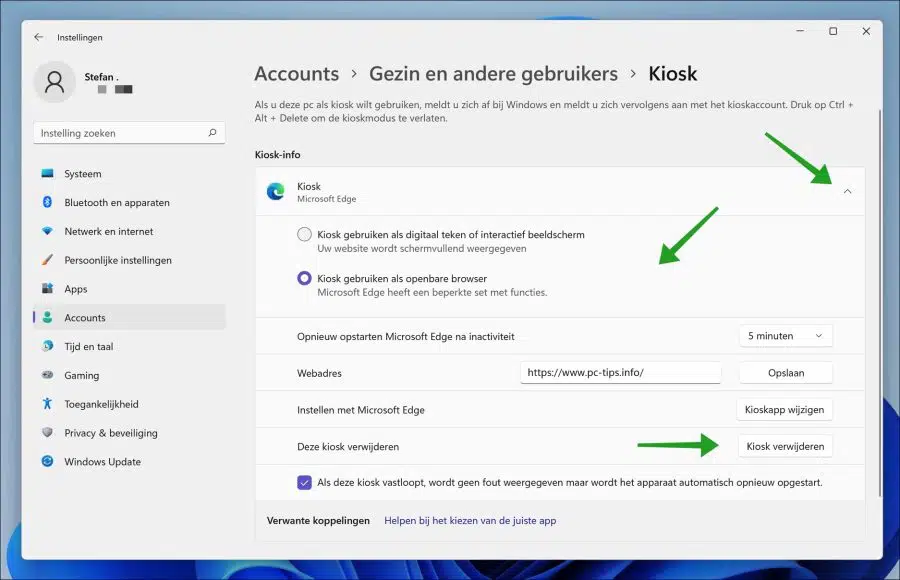
Task: Click the Gaming controller icon
Action: [x=48, y=375]
